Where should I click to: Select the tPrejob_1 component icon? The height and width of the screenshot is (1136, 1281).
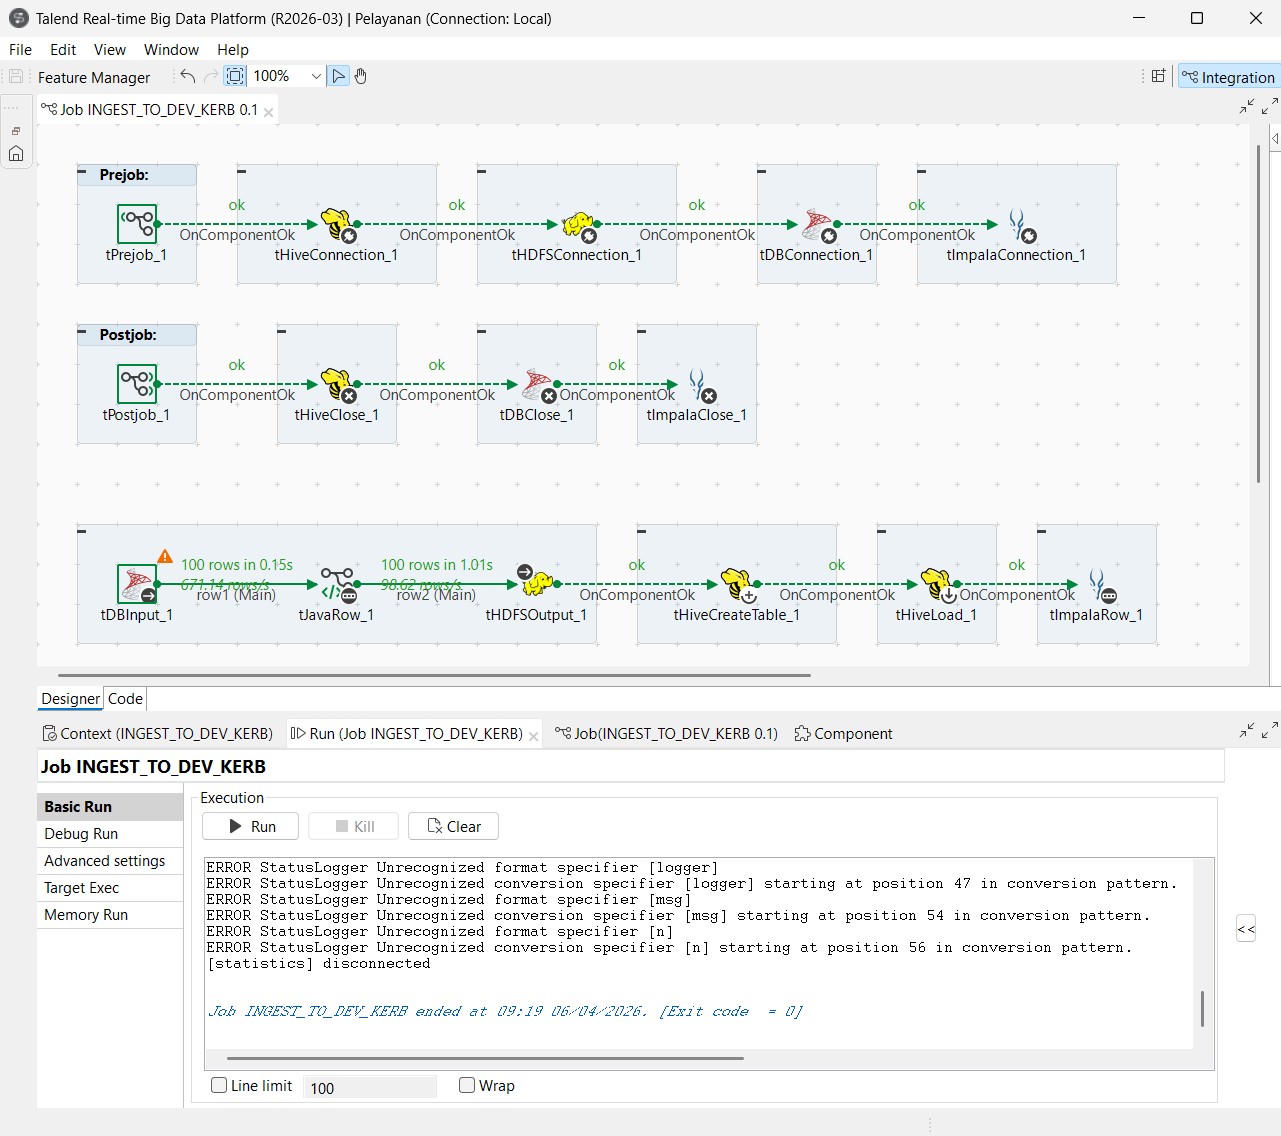pyautogui.click(x=137, y=223)
